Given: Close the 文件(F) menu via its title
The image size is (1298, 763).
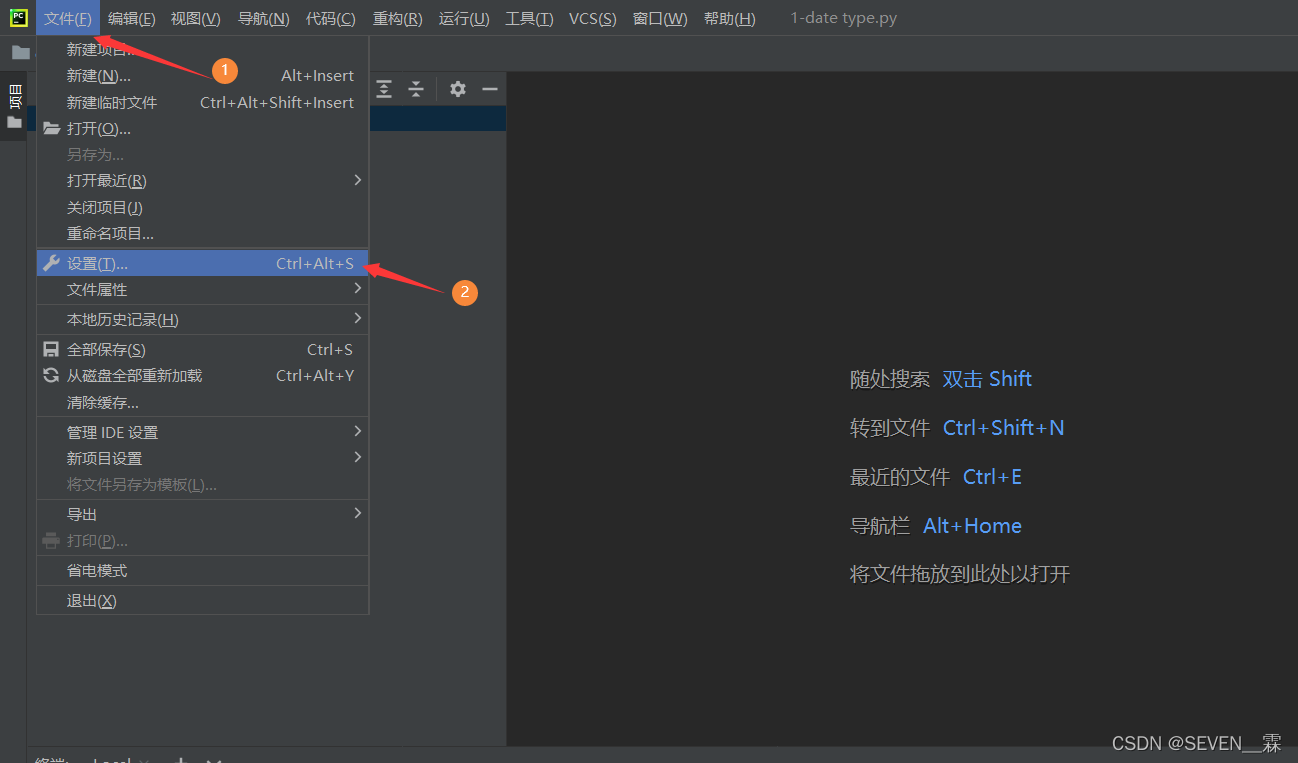Looking at the screenshot, I should pos(68,18).
